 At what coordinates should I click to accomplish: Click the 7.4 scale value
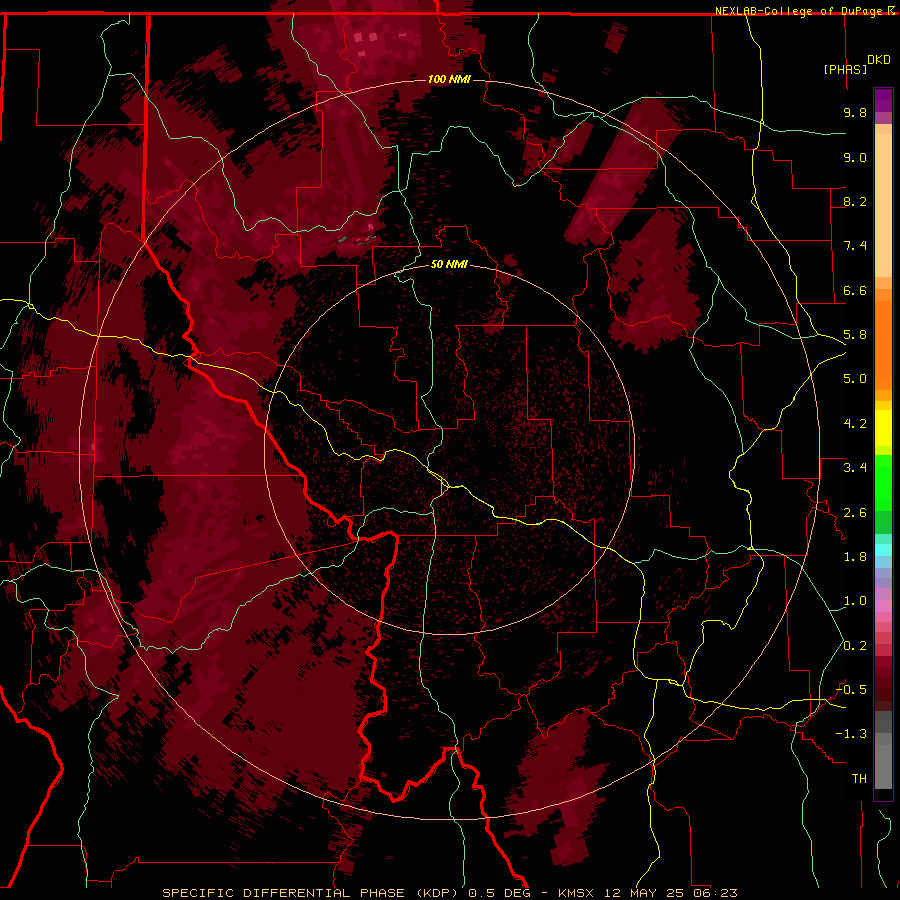click(855, 246)
